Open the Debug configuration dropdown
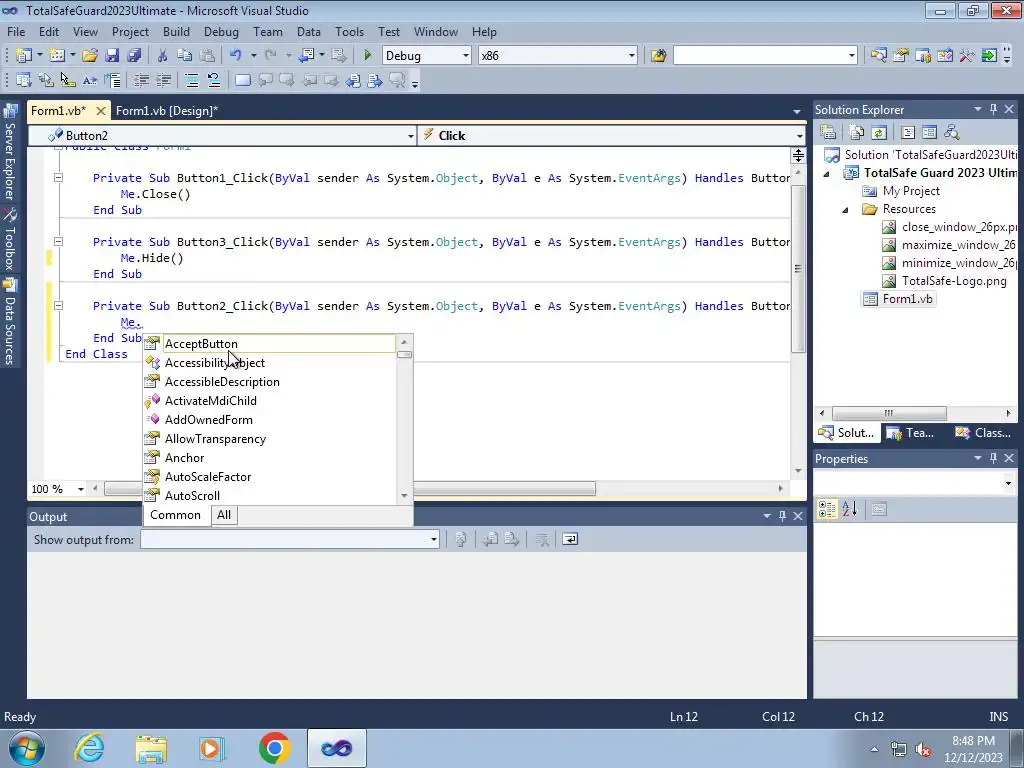 tap(466, 56)
